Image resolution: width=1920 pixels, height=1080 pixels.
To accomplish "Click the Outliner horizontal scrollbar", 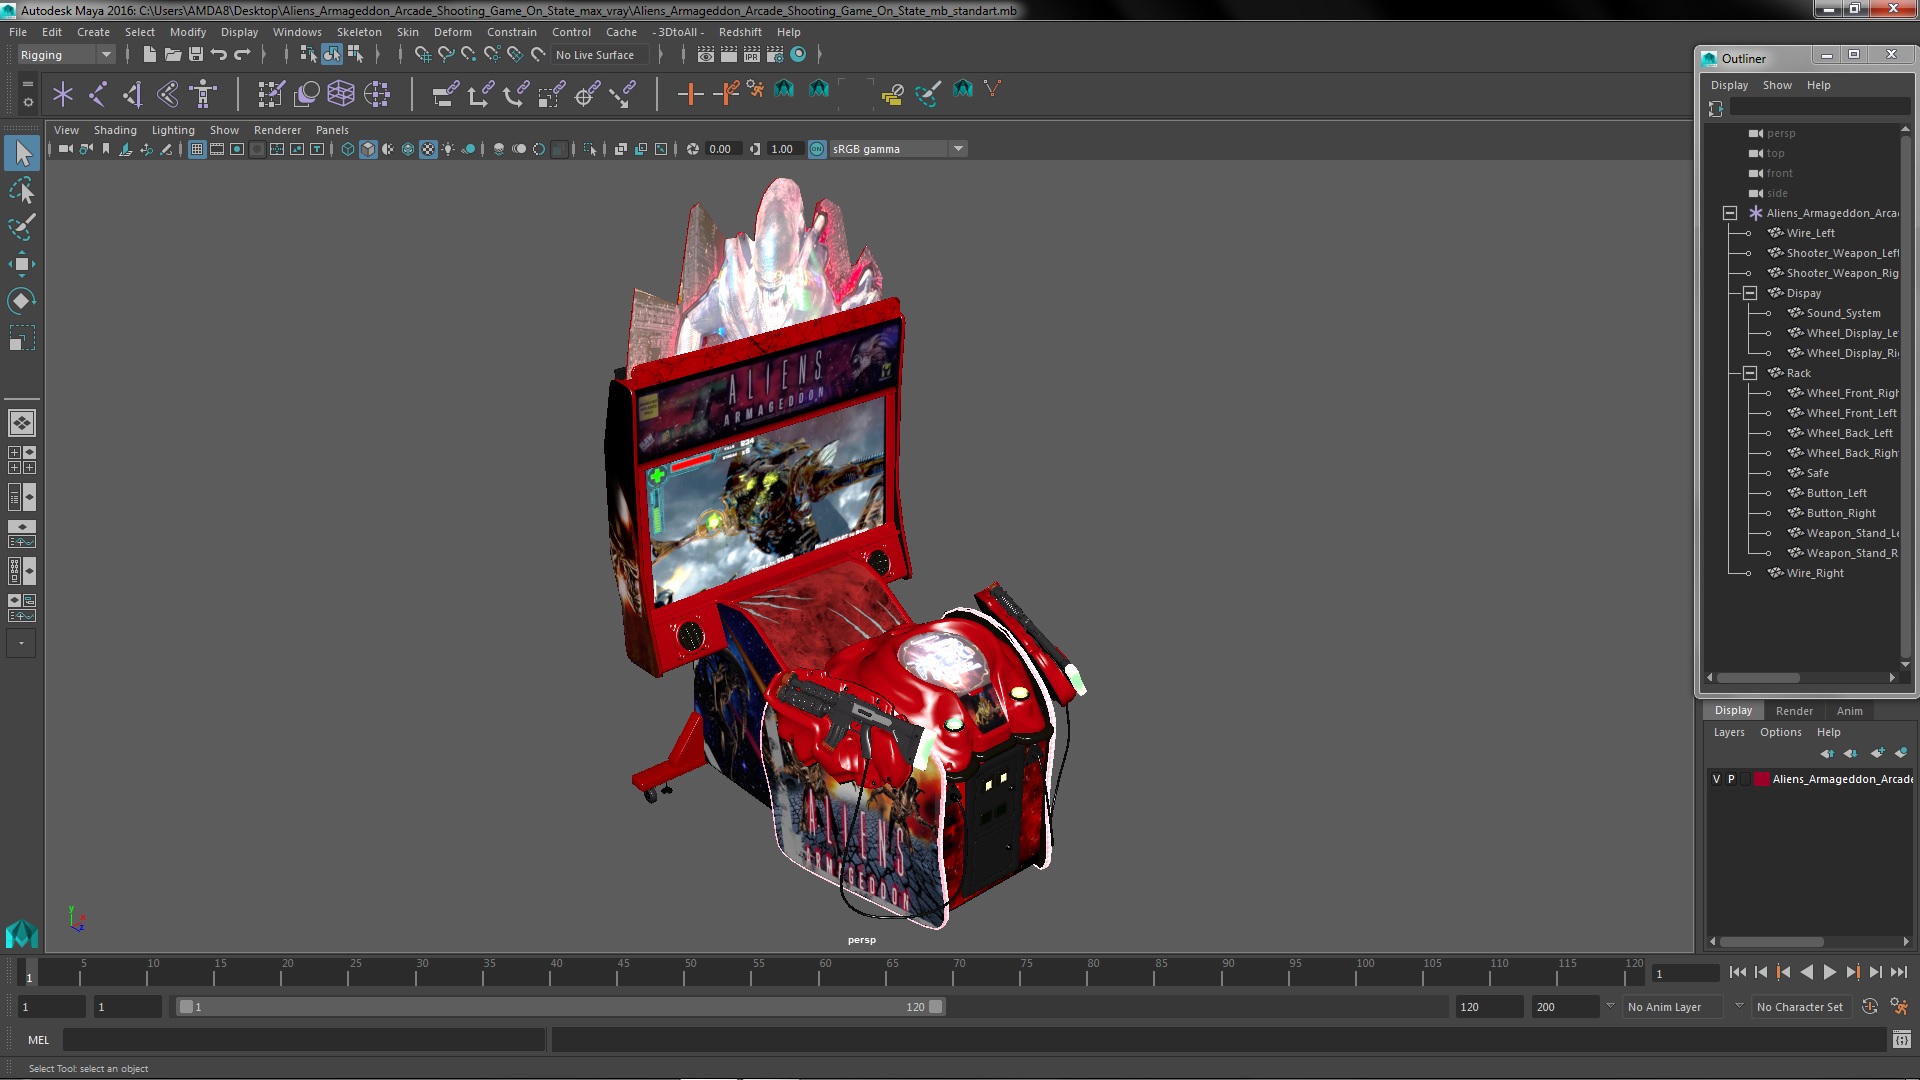I will pyautogui.click(x=1758, y=678).
